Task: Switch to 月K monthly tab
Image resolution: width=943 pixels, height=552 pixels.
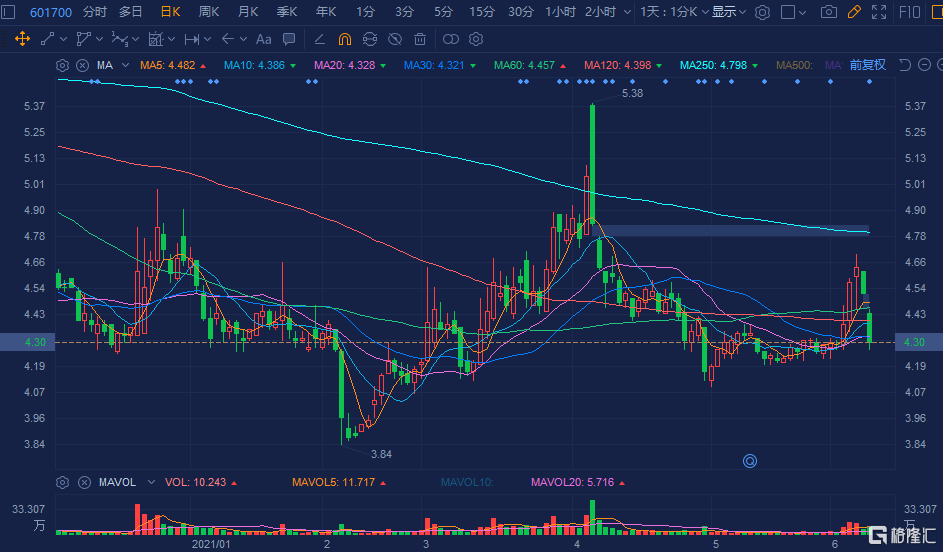Action: [248, 12]
